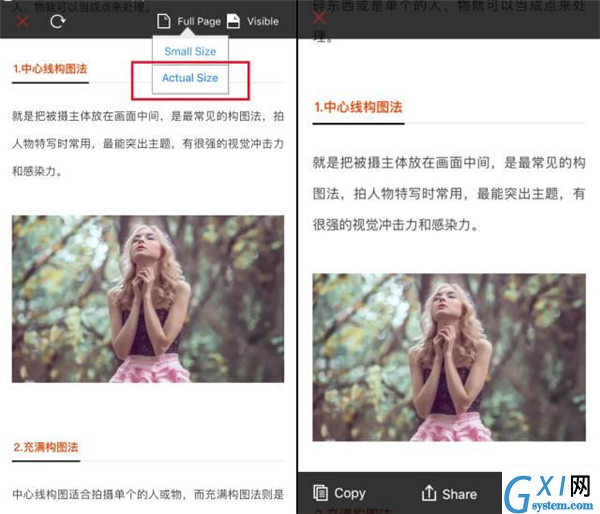The height and width of the screenshot is (514, 600).
Task: Click right text line 很强的视觉冲击力和感染力。
Action: (396, 225)
